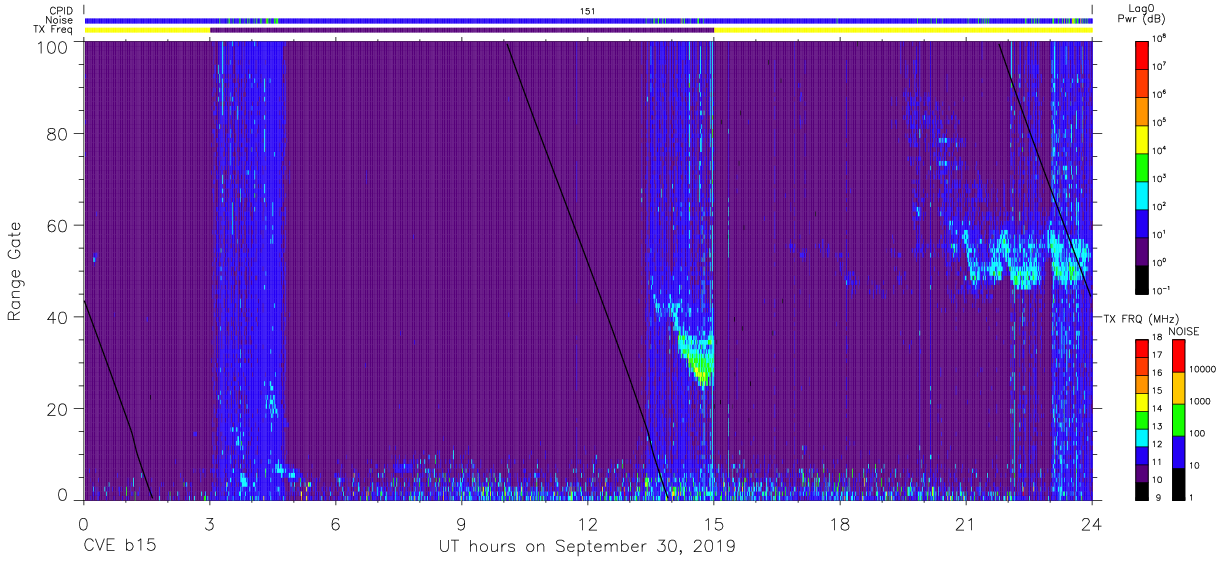Click the '1000' label on NOISE scale
The height and width of the screenshot is (567, 1228).
pos(1201,401)
